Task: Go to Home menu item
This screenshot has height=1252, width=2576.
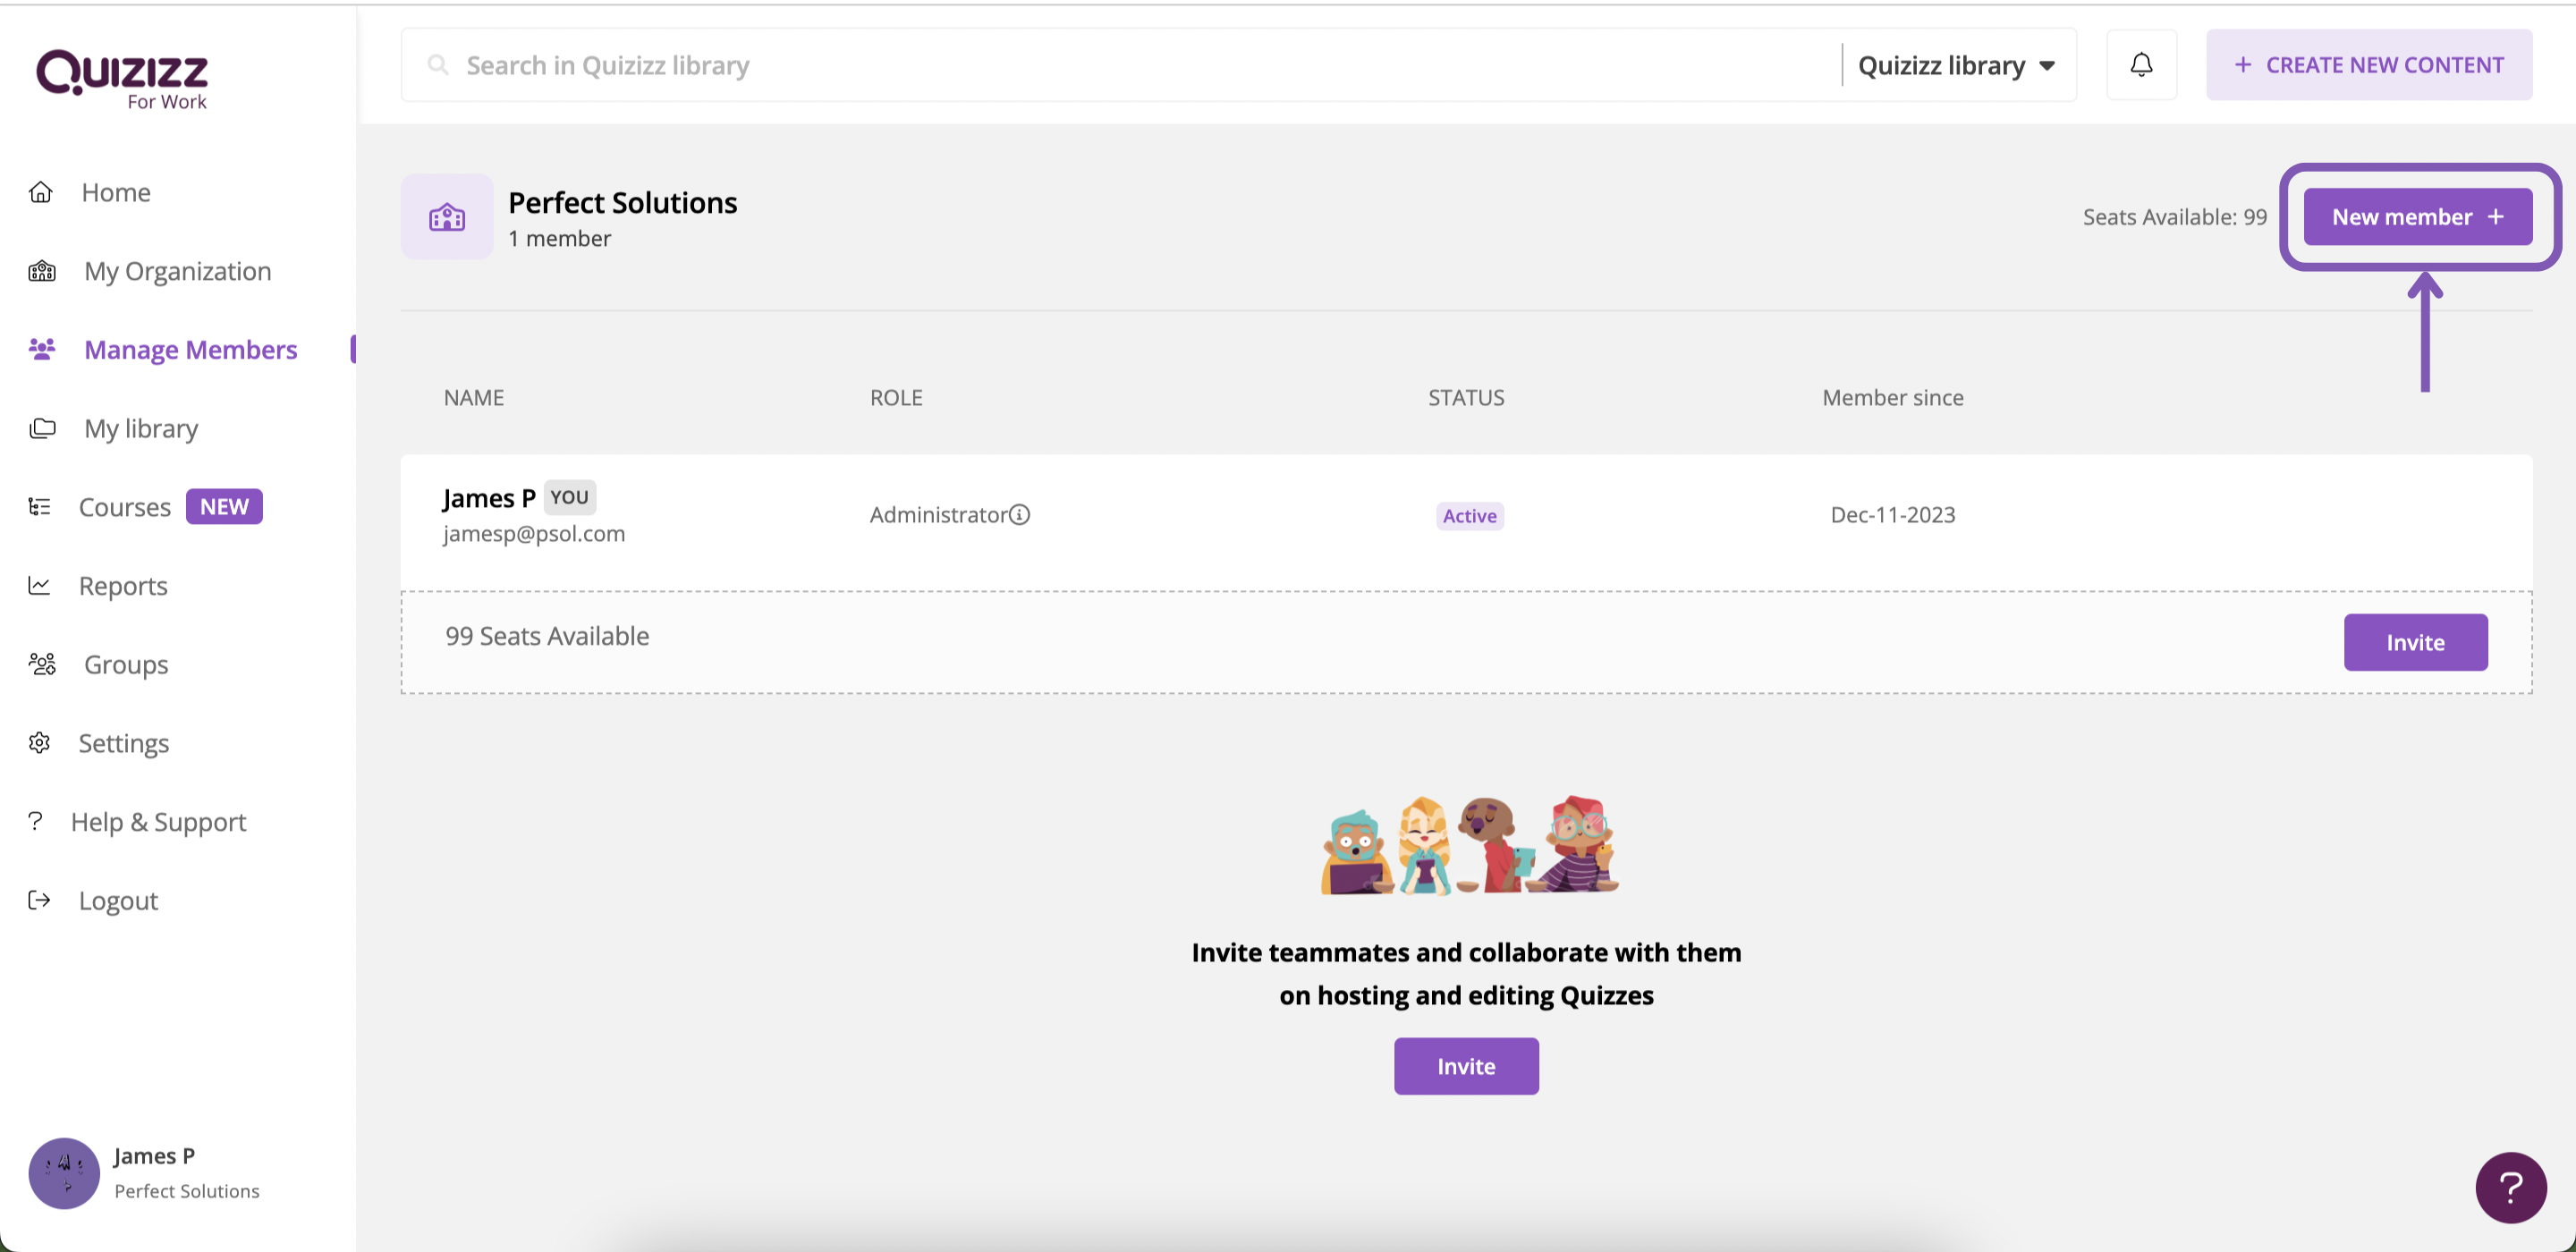Action: pos(116,192)
